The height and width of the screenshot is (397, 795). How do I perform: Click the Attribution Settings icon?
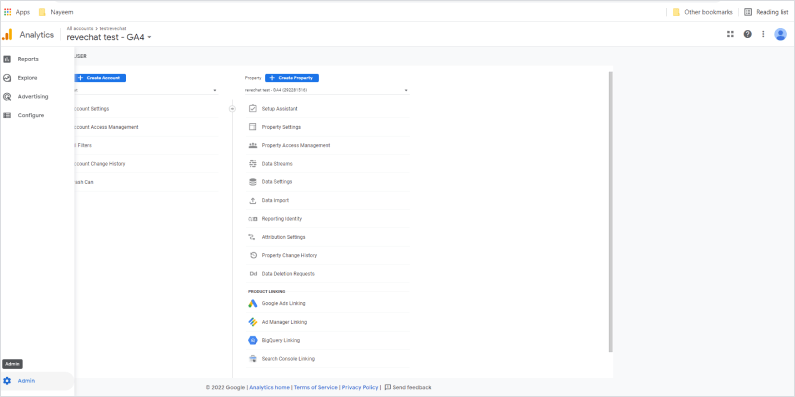[x=253, y=237]
